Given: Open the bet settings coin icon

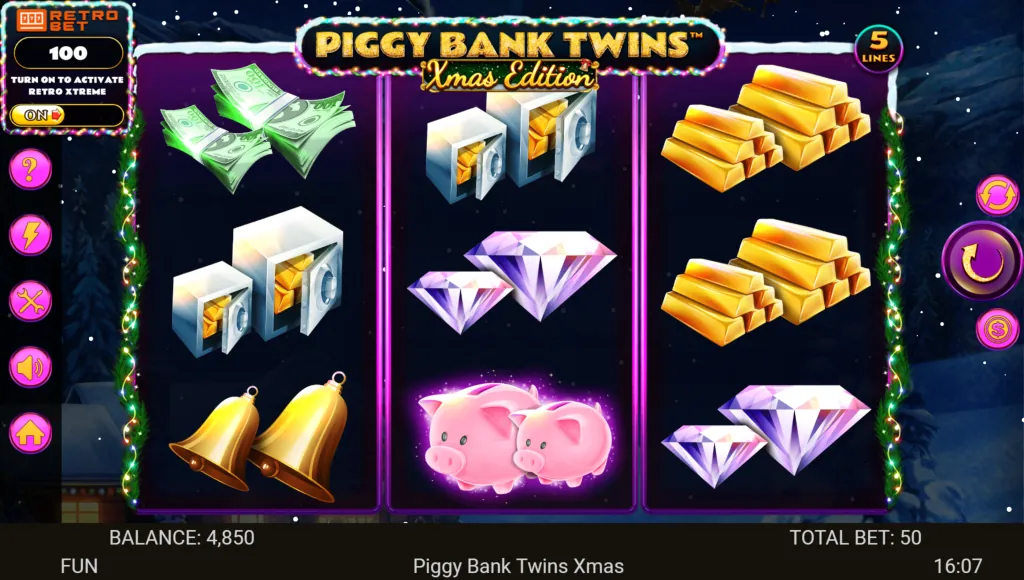Looking at the screenshot, I should pos(997,329).
